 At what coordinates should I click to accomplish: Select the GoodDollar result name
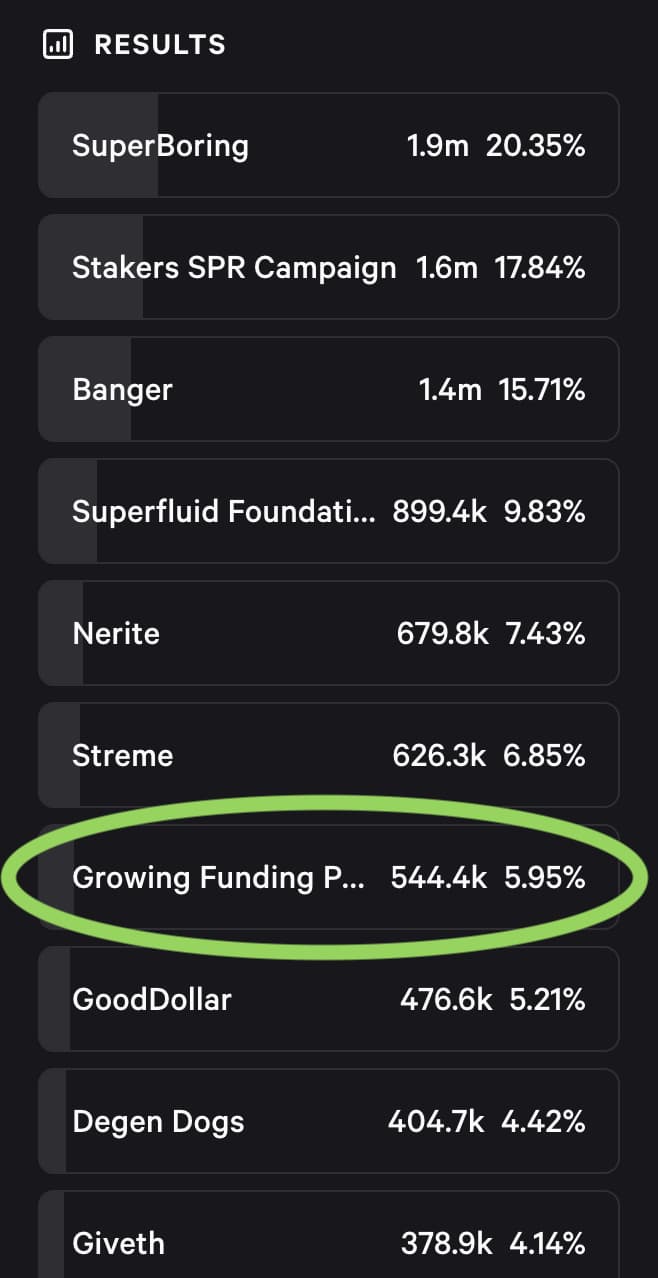coord(152,1000)
